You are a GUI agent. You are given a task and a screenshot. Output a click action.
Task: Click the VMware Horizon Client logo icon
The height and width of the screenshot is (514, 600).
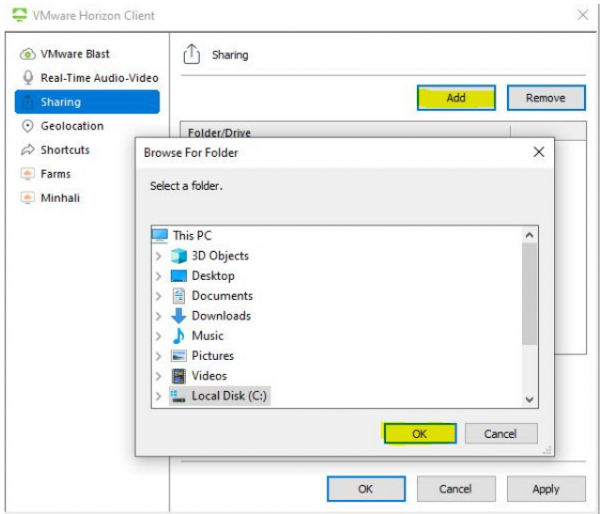pos(20,15)
